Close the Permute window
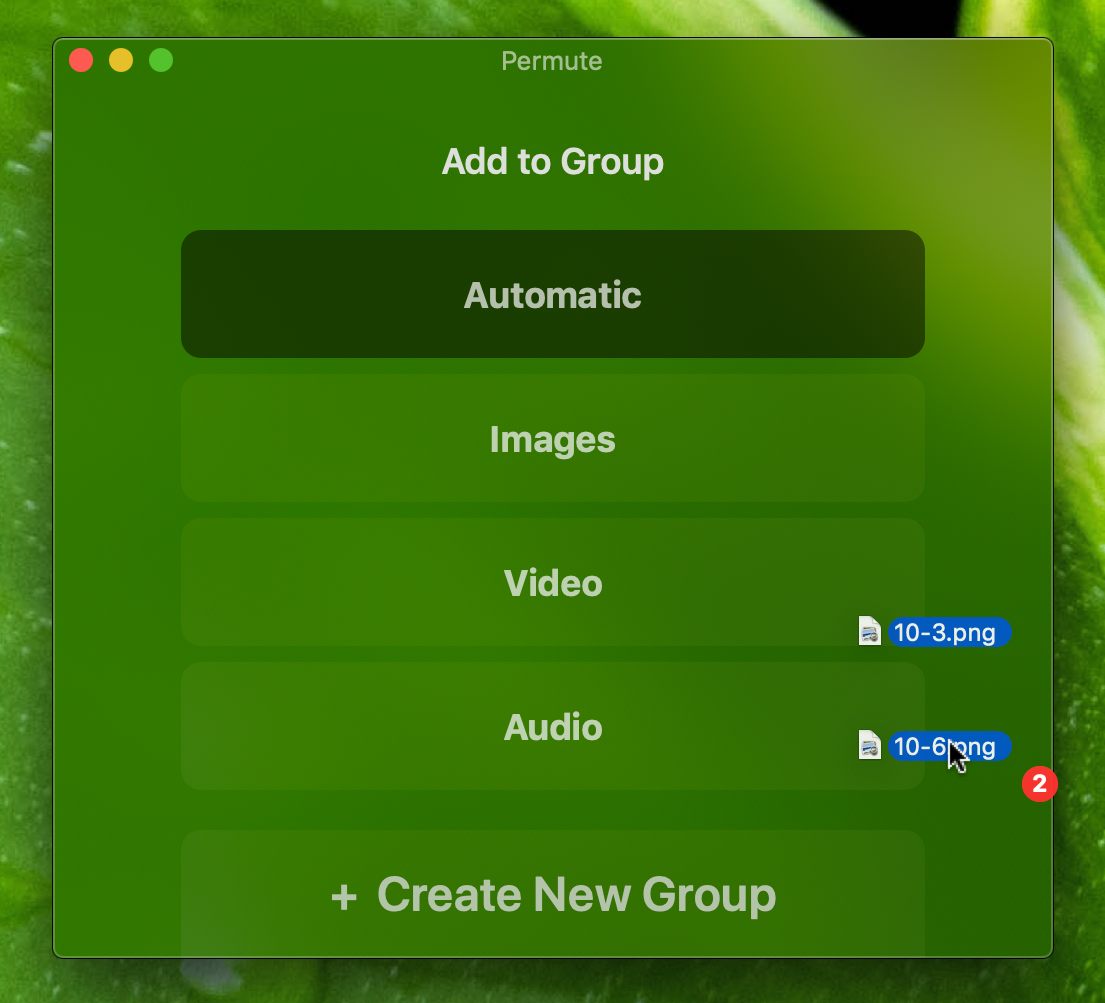Screen dimensions: 1105x1003 click(x=81, y=60)
